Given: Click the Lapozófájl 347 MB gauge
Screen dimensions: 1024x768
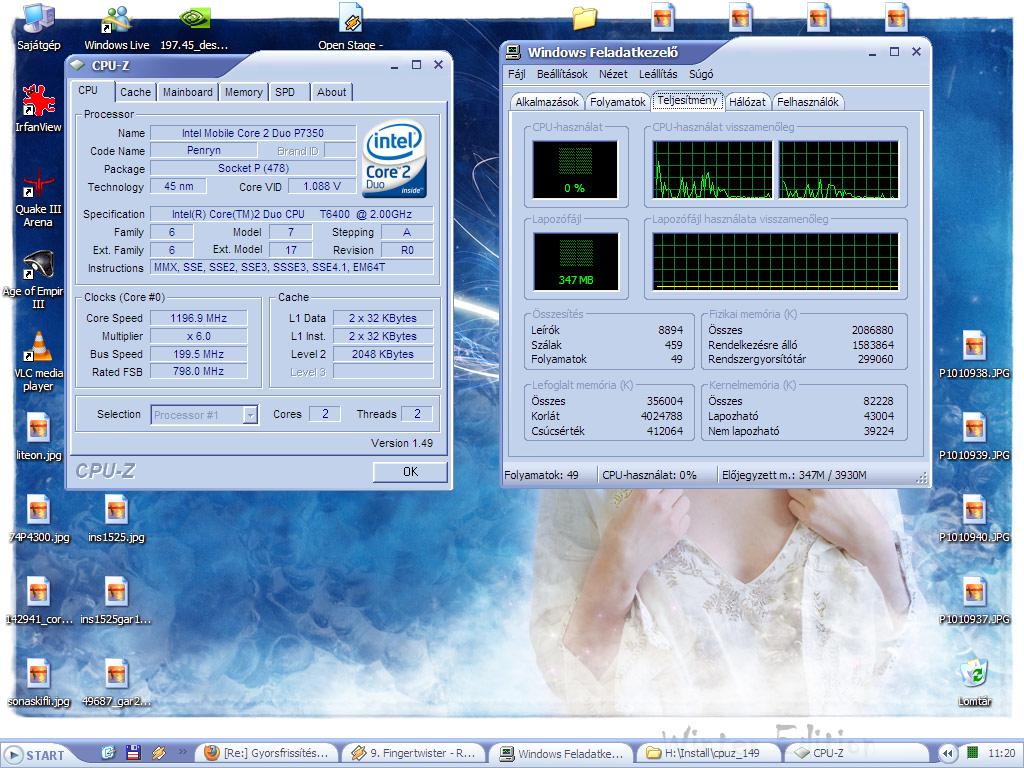Looking at the screenshot, I should click(x=575, y=261).
